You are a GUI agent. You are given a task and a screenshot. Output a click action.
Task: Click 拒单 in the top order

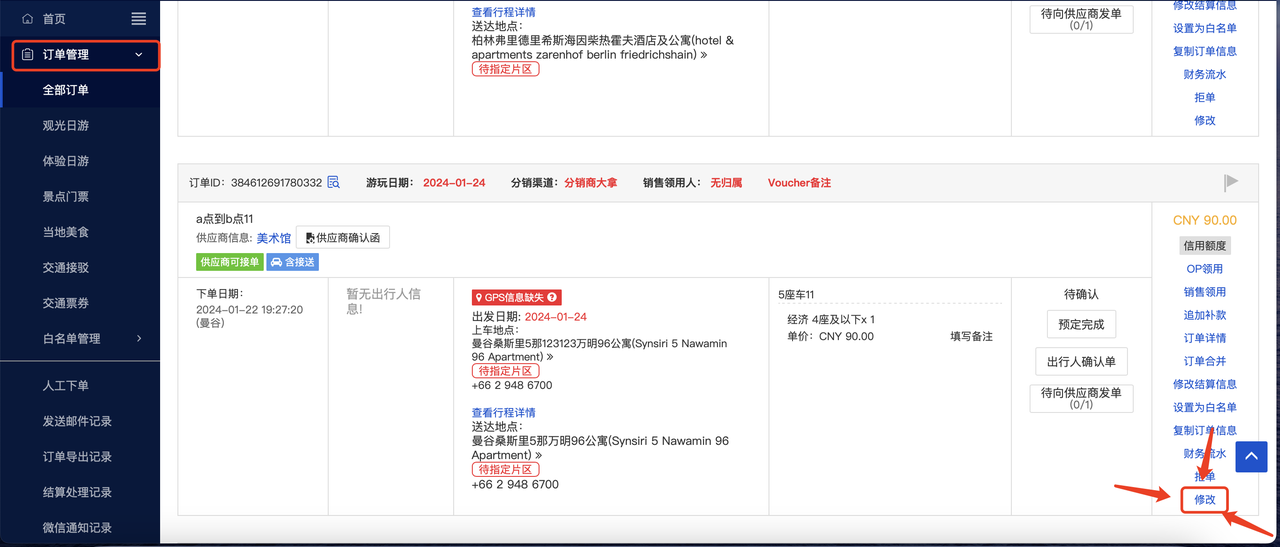tap(1204, 97)
